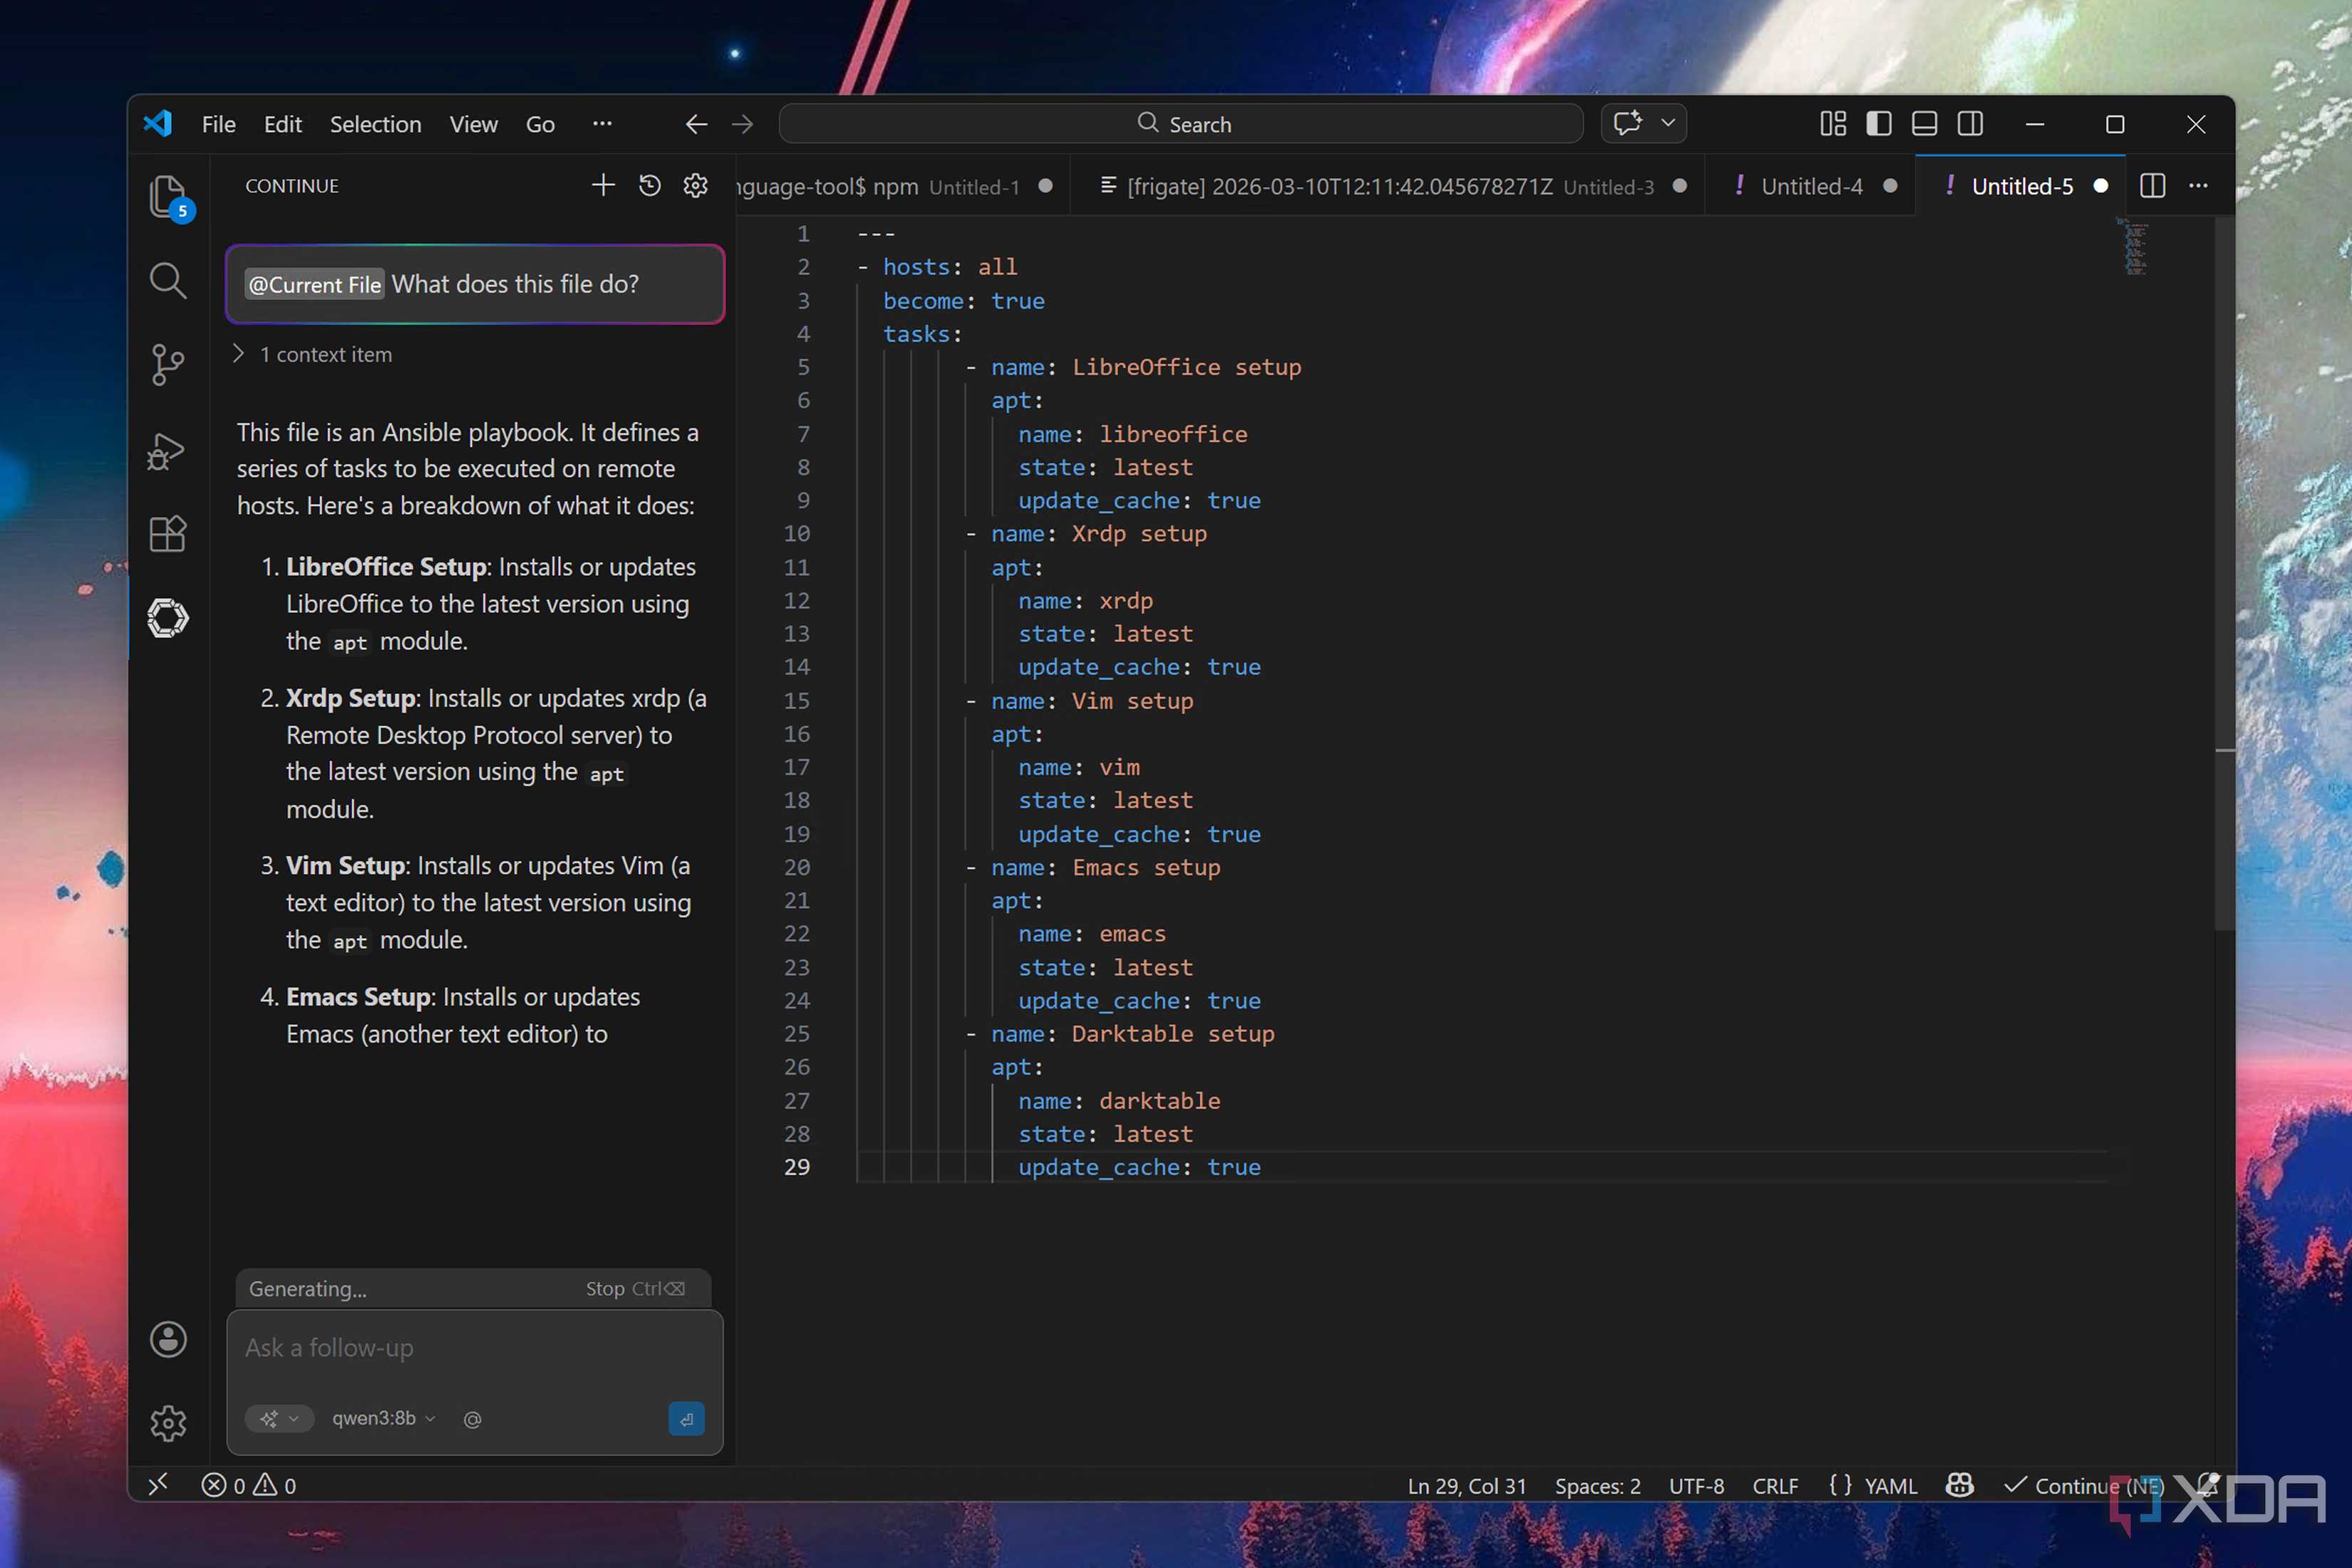The height and width of the screenshot is (1568, 2352).
Task: Switch to the Untitled-4 tab
Action: tap(1811, 186)
